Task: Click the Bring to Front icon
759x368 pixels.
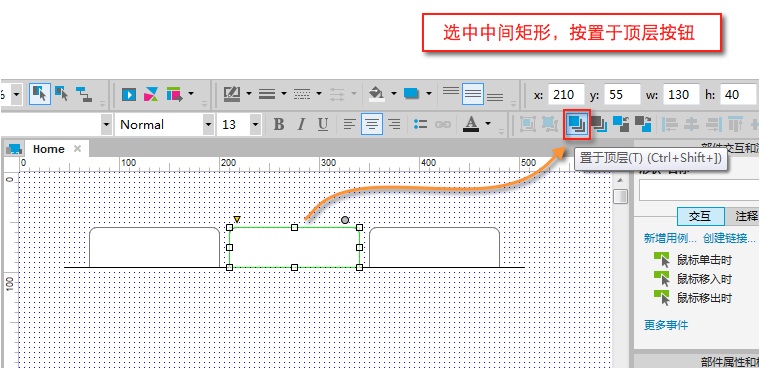Action: (577, 124)
